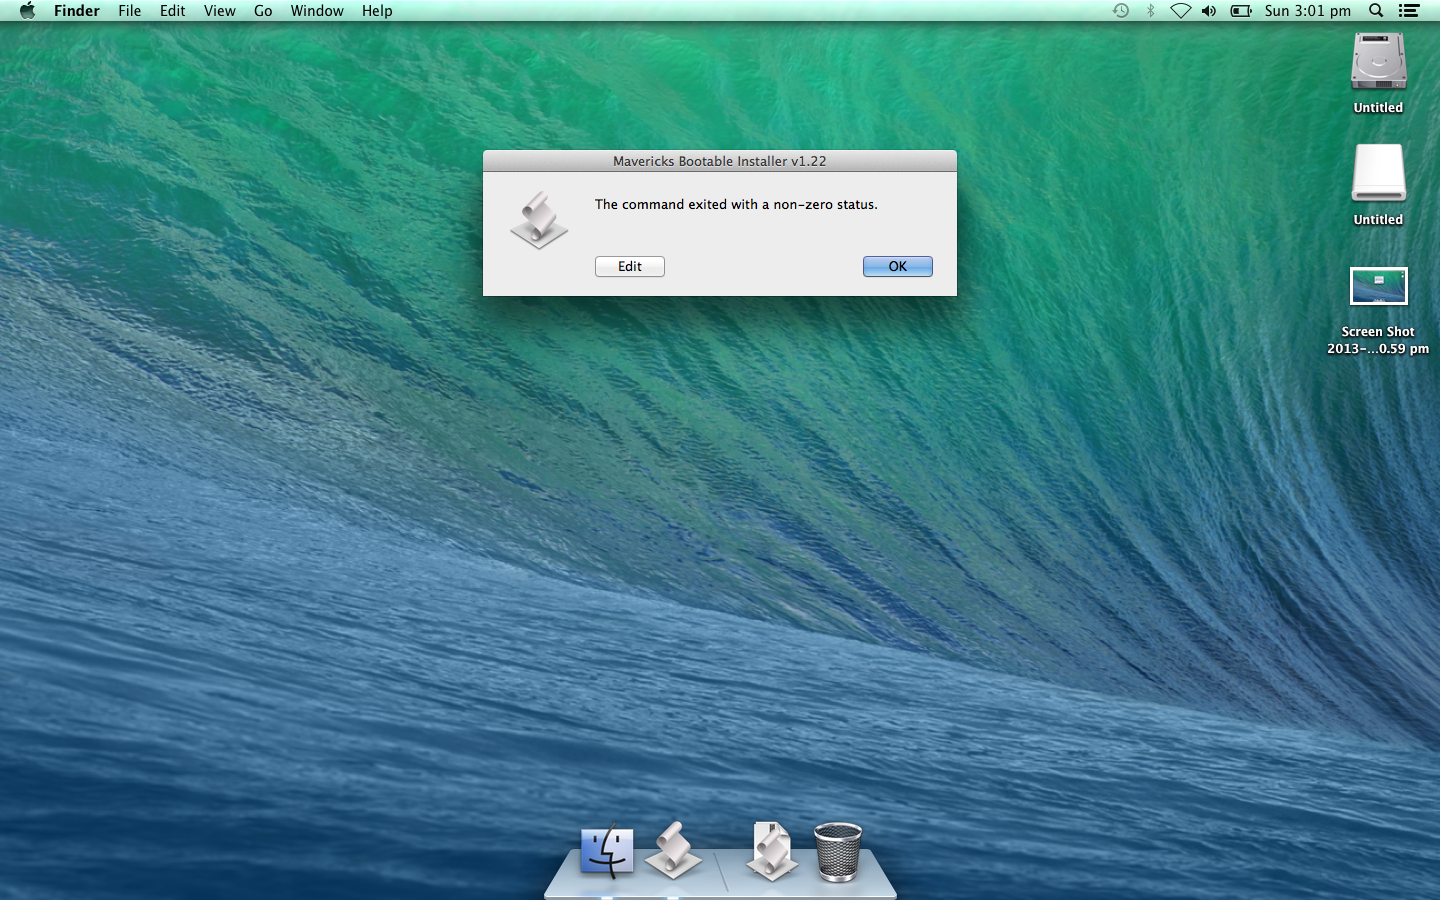Click the Screen Shot 2013 file name label
This screenshot has width=1440, height=900.
pos(1378,340)
